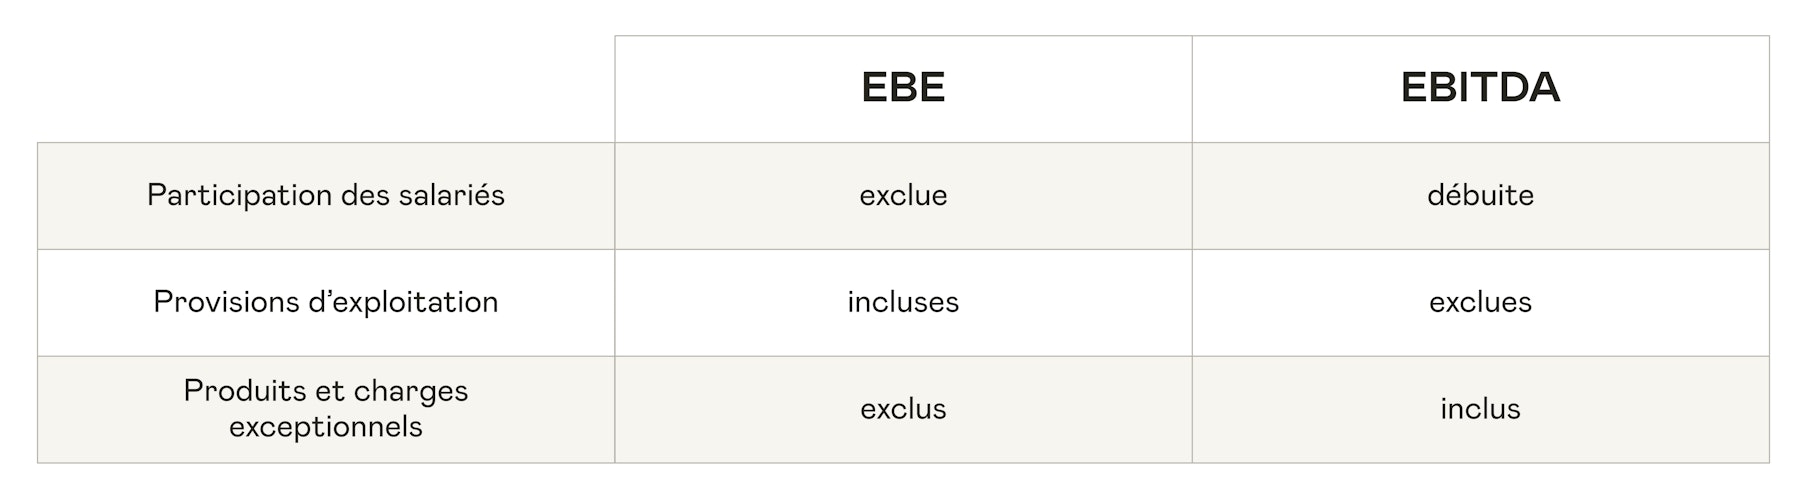Click the word 'exceptionnels'
The width and height of the screenshot is (1807, 499).
pos(326,428)
